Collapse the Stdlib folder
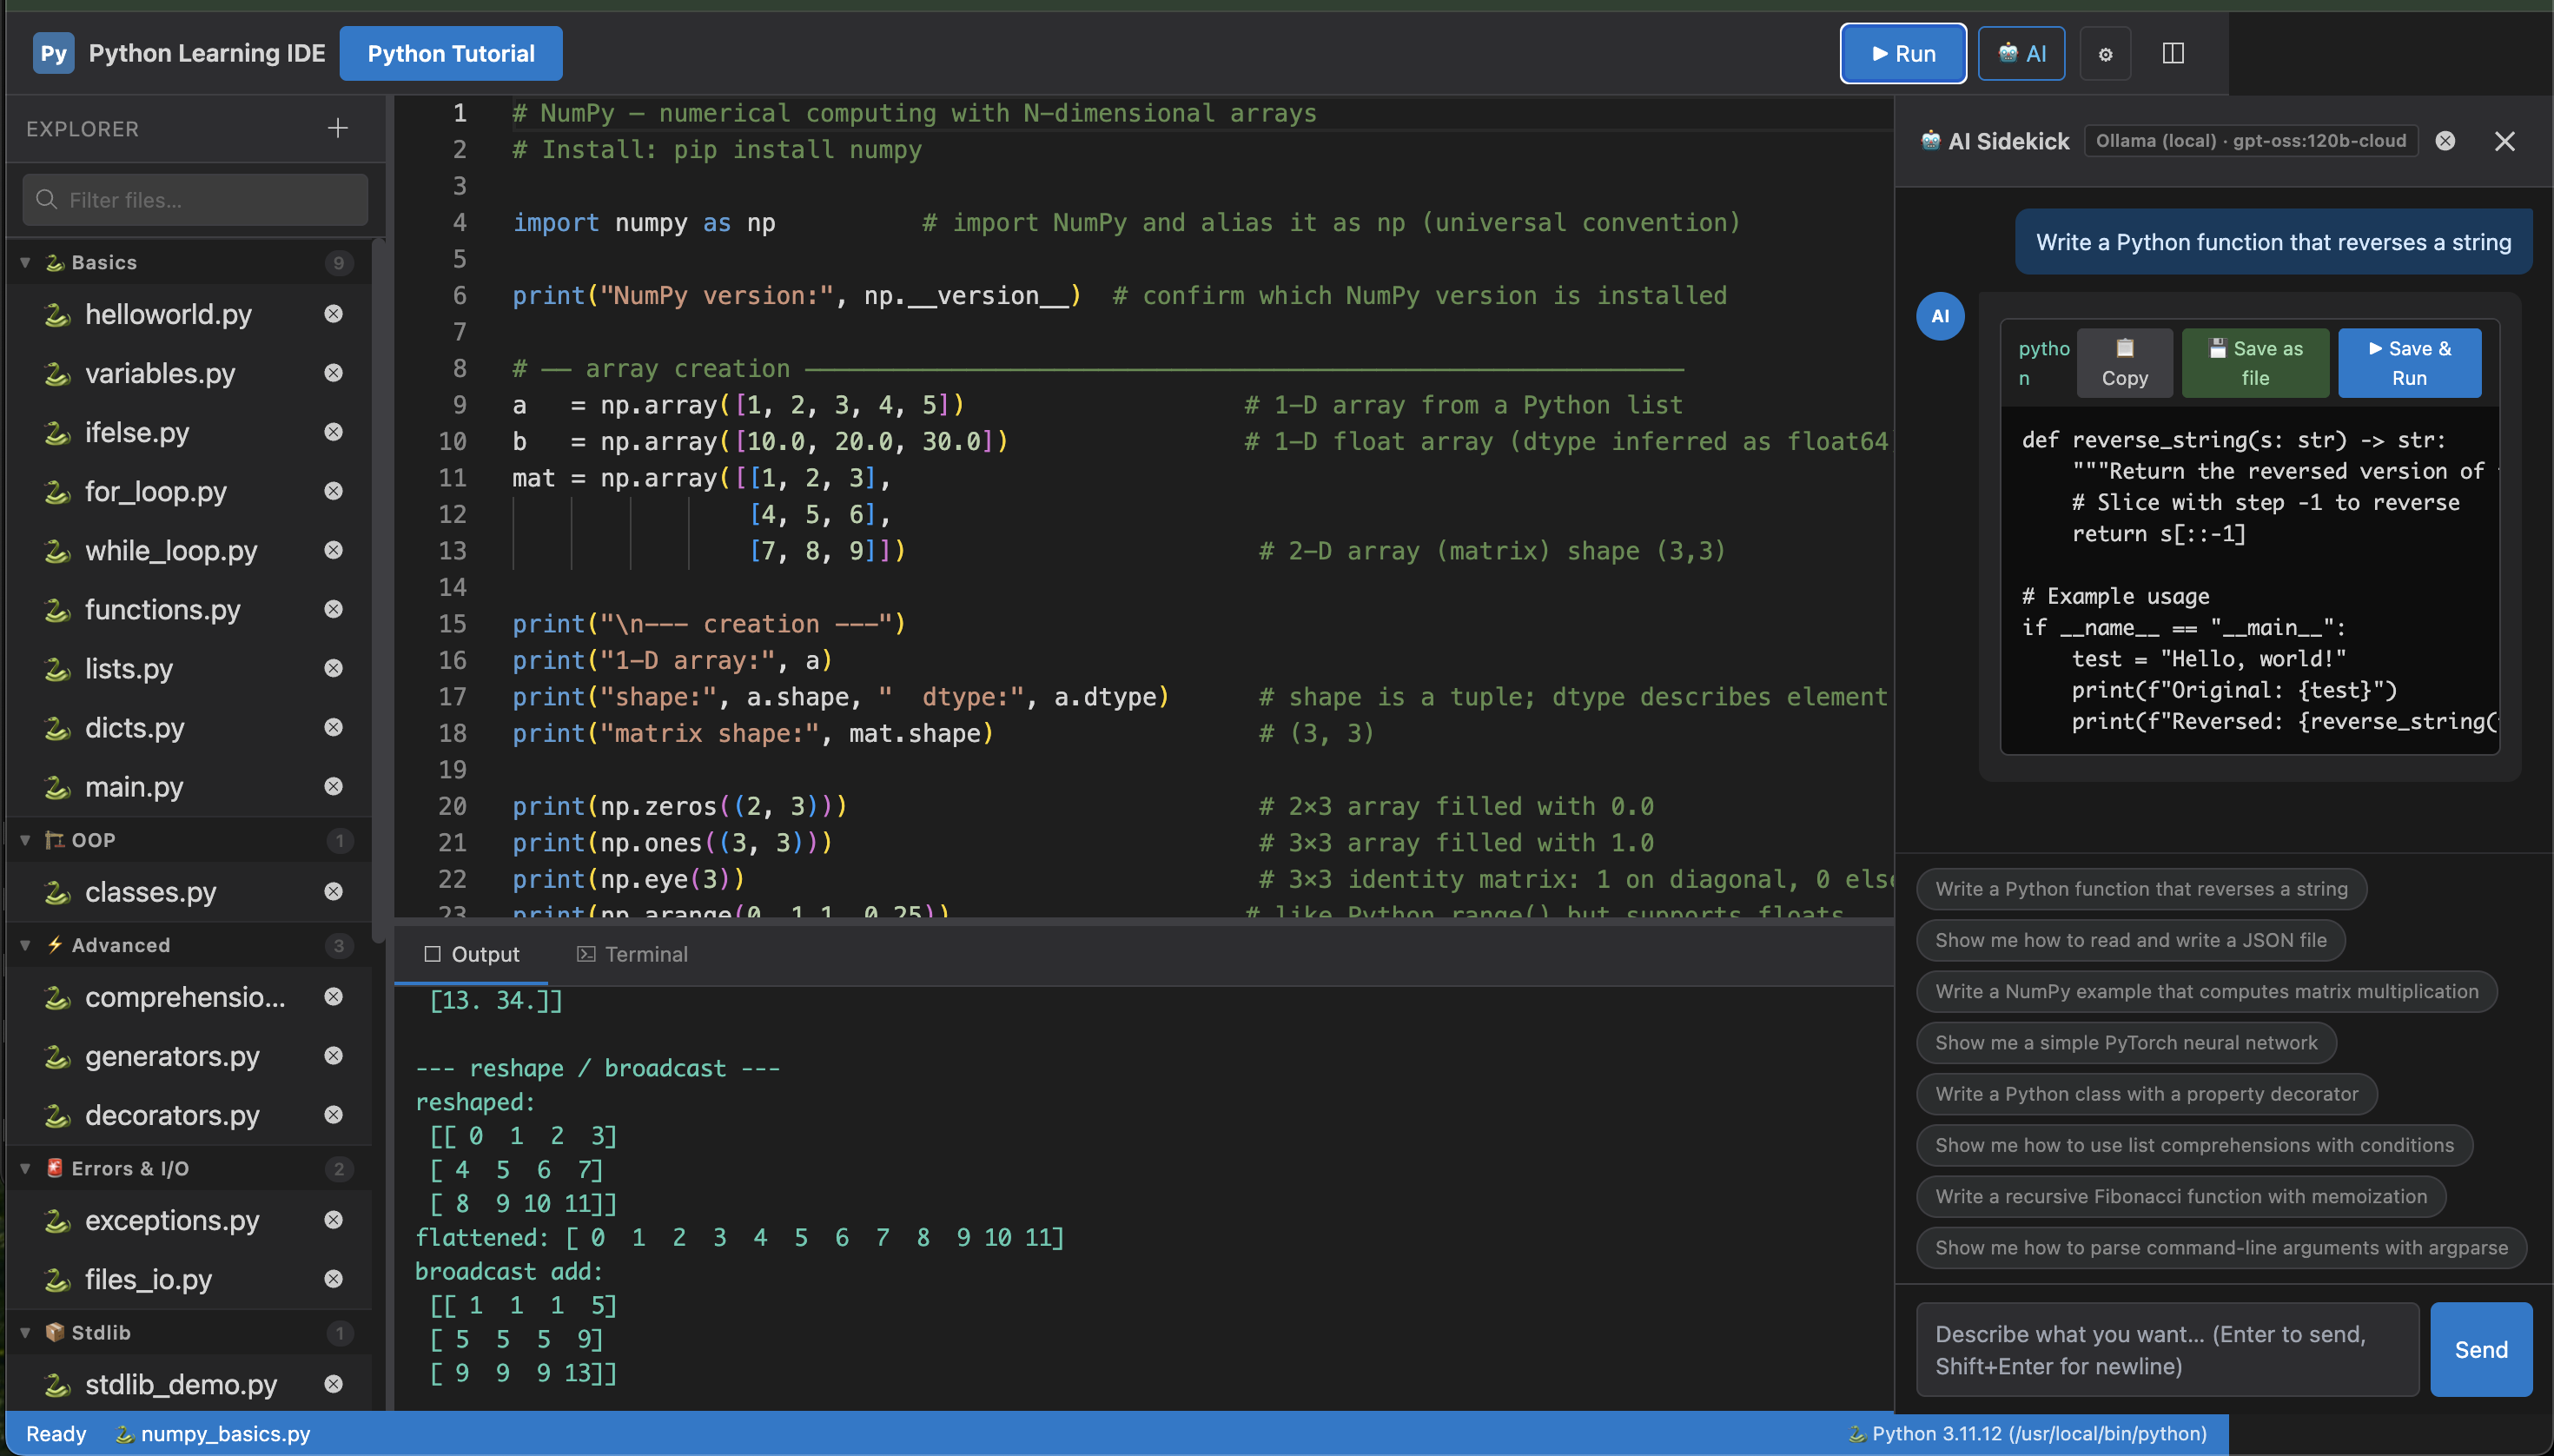Image resolution: width=2554 pixels, height=1456 pixels. click(26, 1332)
